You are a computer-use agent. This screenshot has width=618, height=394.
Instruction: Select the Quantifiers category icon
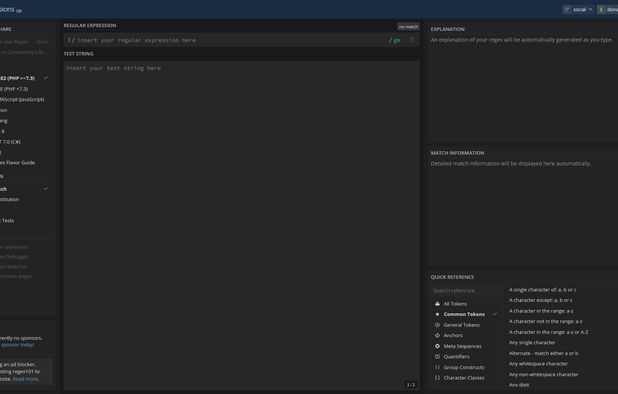[437, 357]
